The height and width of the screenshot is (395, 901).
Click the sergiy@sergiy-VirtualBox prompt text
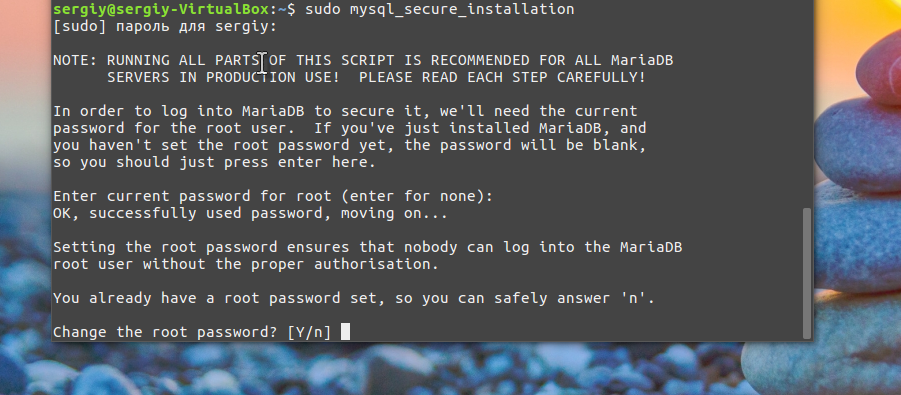tap(160, 9)
